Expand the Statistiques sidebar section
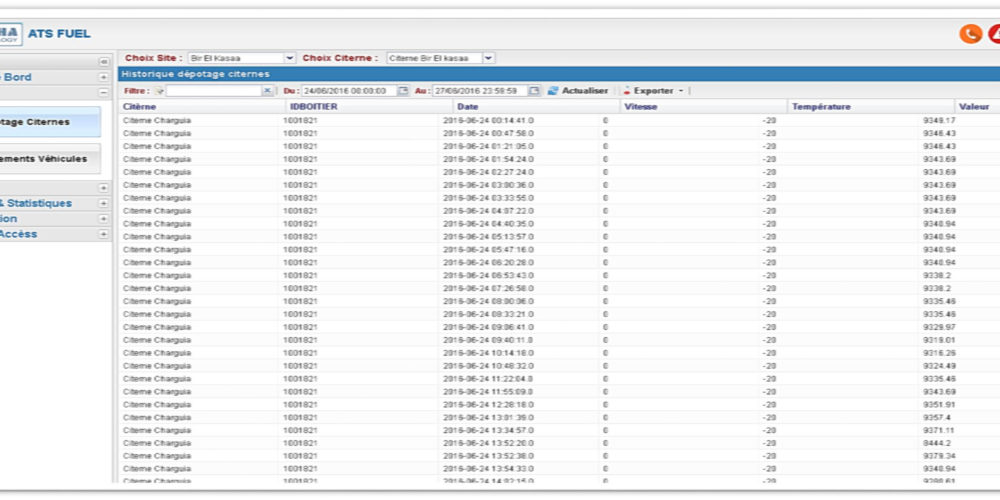 point(103,203)
